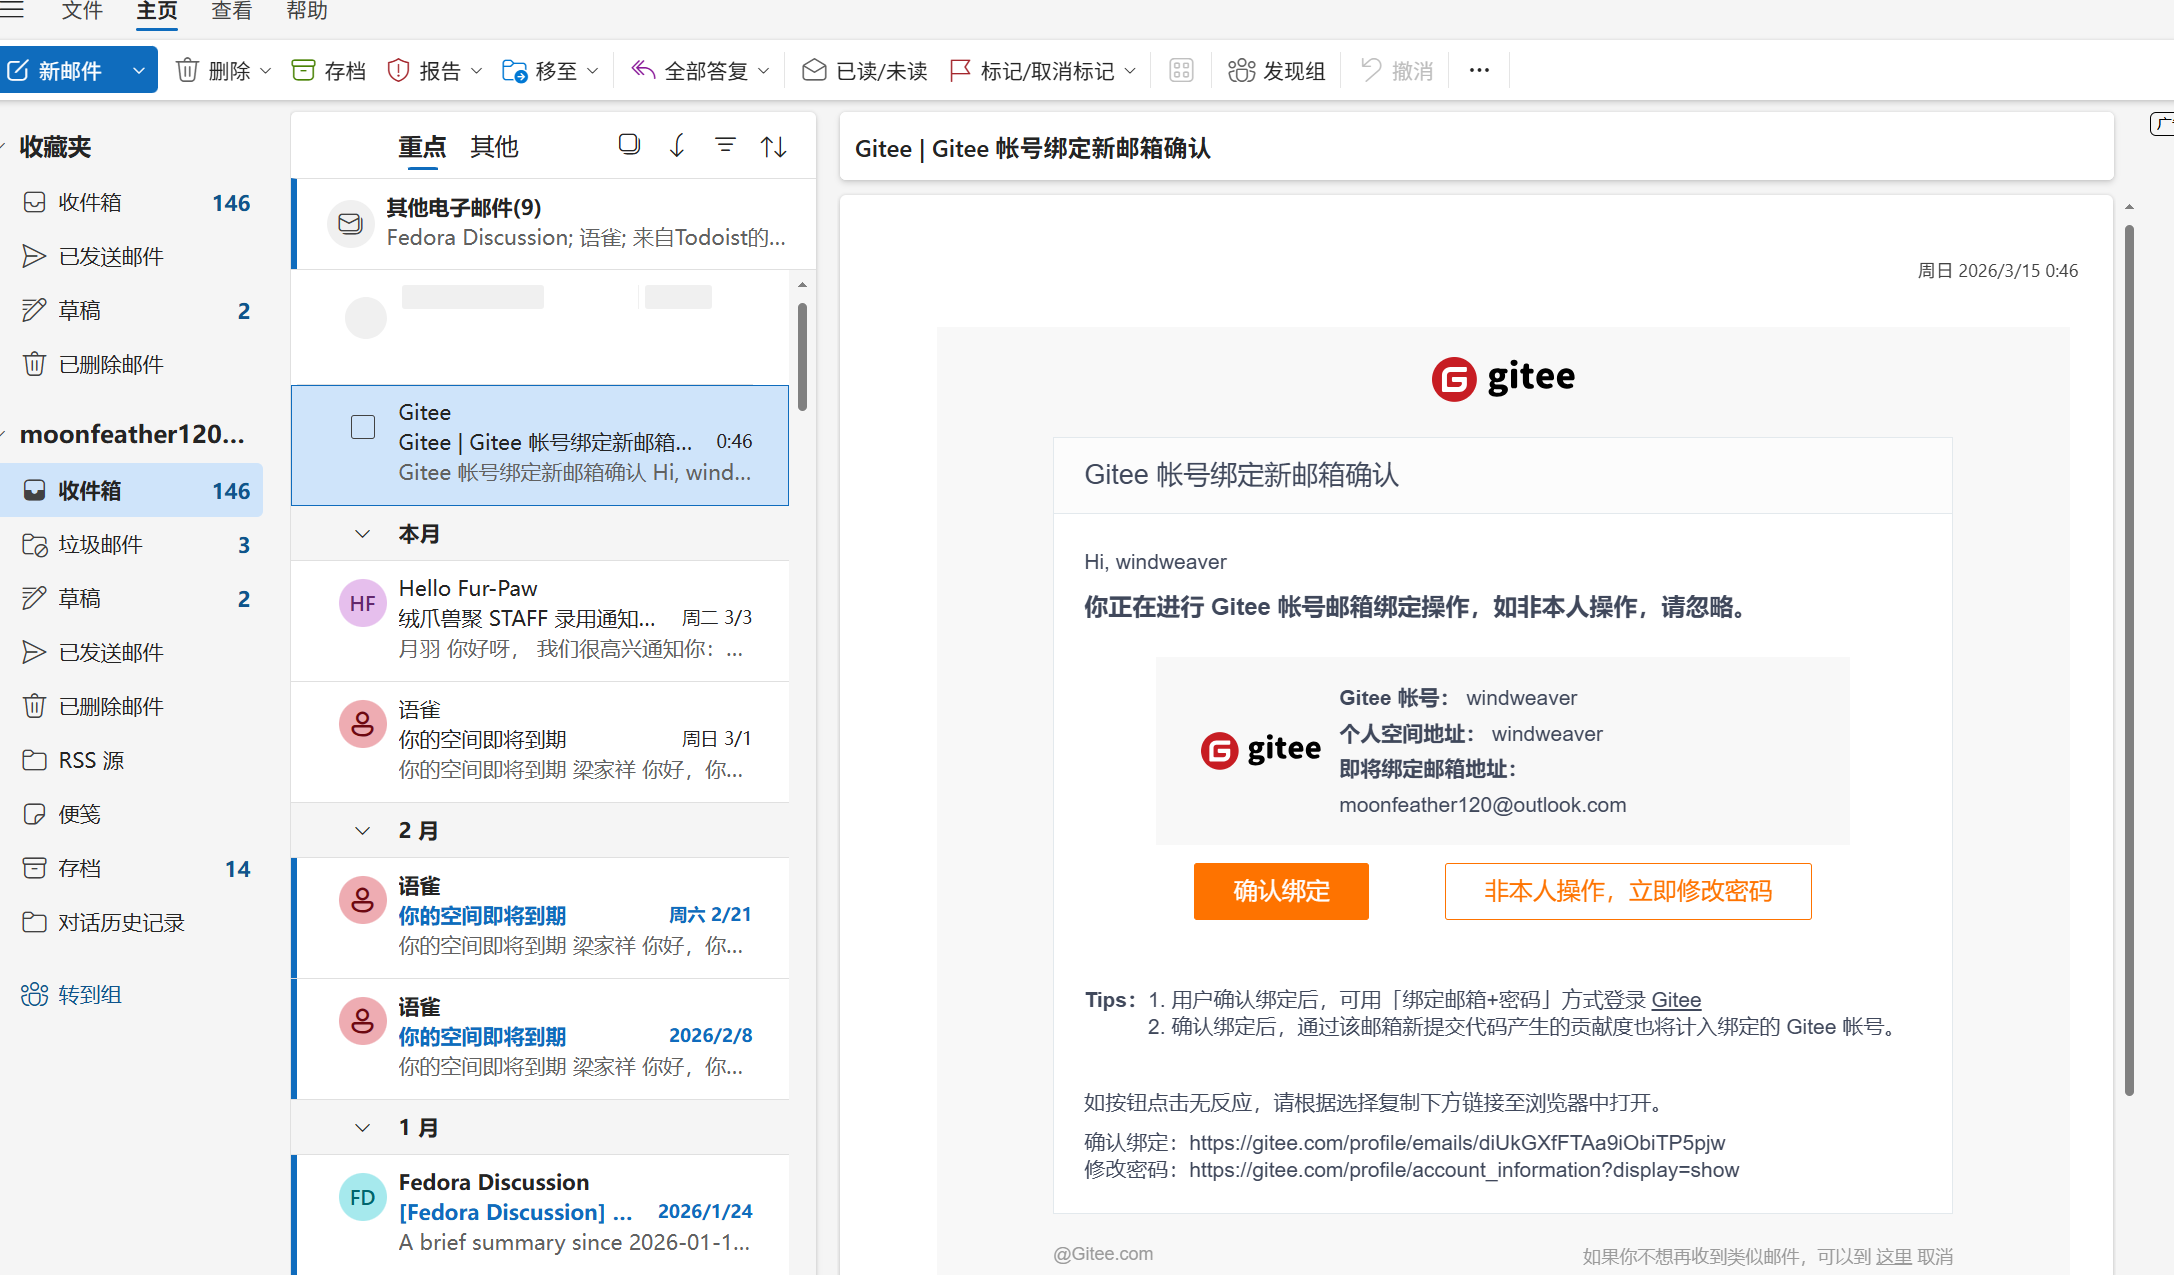Image resolution: width=2174 pixels, height=1275 pixels.
Task: Open the Fedora Discussion email
Action: pyautogui.click(x=540, y=1214)
